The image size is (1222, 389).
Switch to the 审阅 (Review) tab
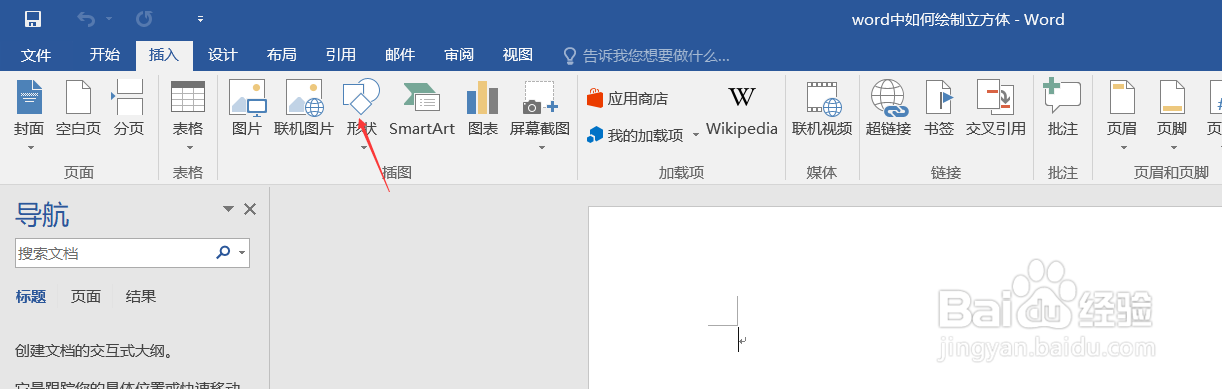point(459,54)
